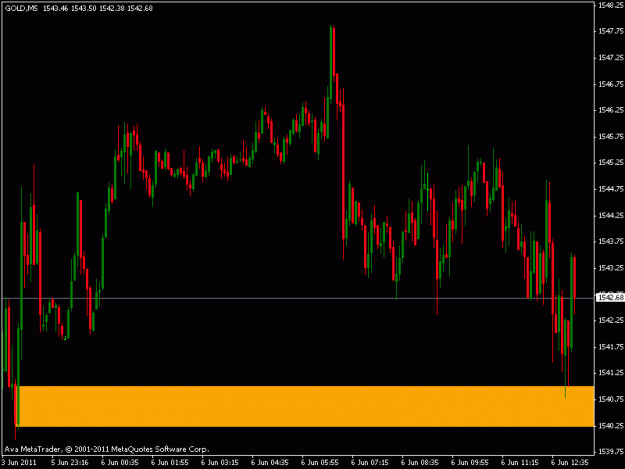Click the 1547.25 price scale label
The width and height of the screenshot is (625, 469).
tap(611, 58)
